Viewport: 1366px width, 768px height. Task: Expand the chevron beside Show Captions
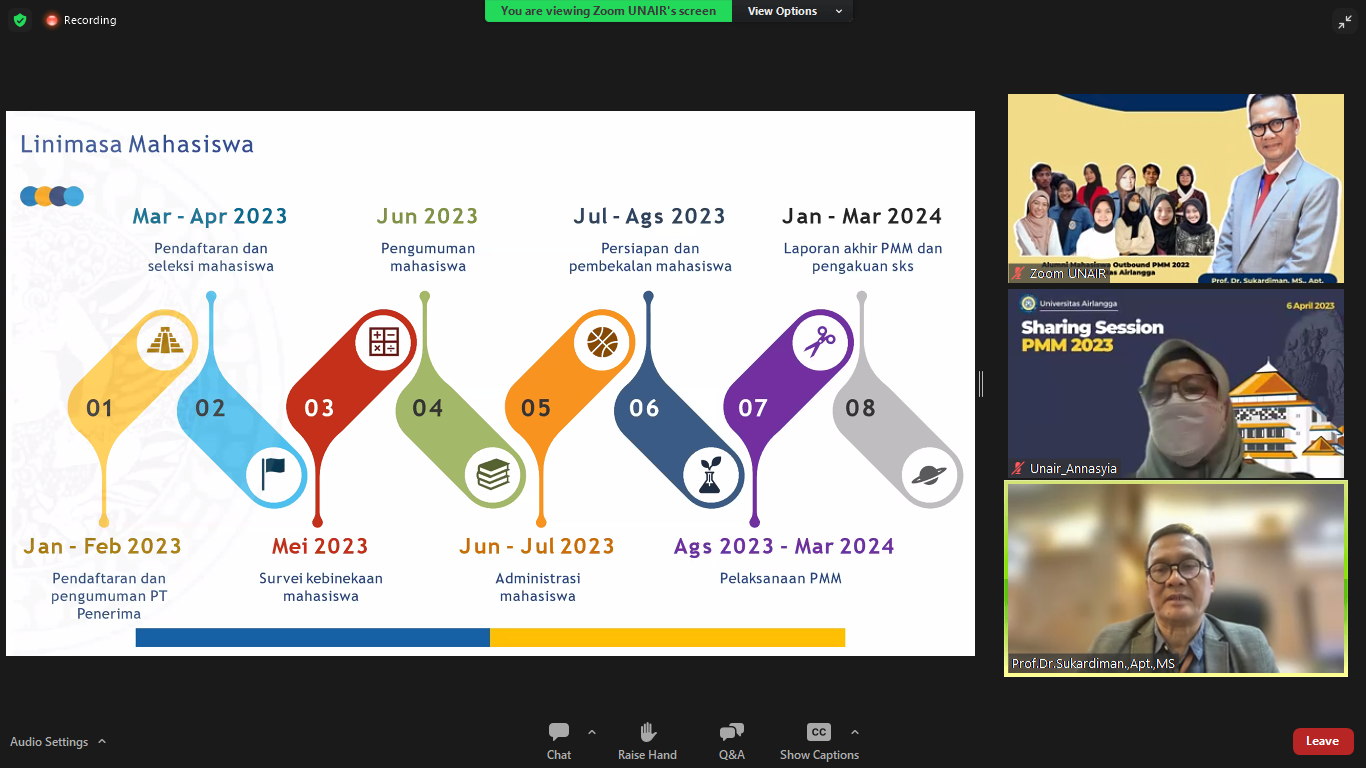point(855,732)
